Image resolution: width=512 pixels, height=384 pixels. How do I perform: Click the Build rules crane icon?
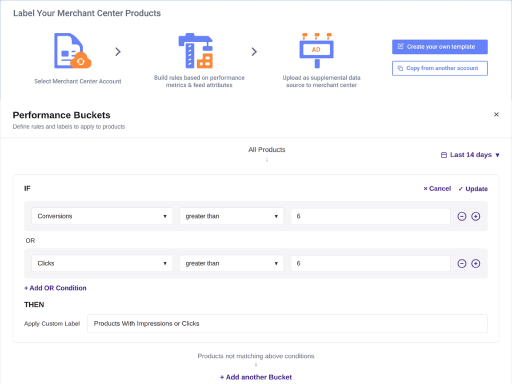[196, 51]
